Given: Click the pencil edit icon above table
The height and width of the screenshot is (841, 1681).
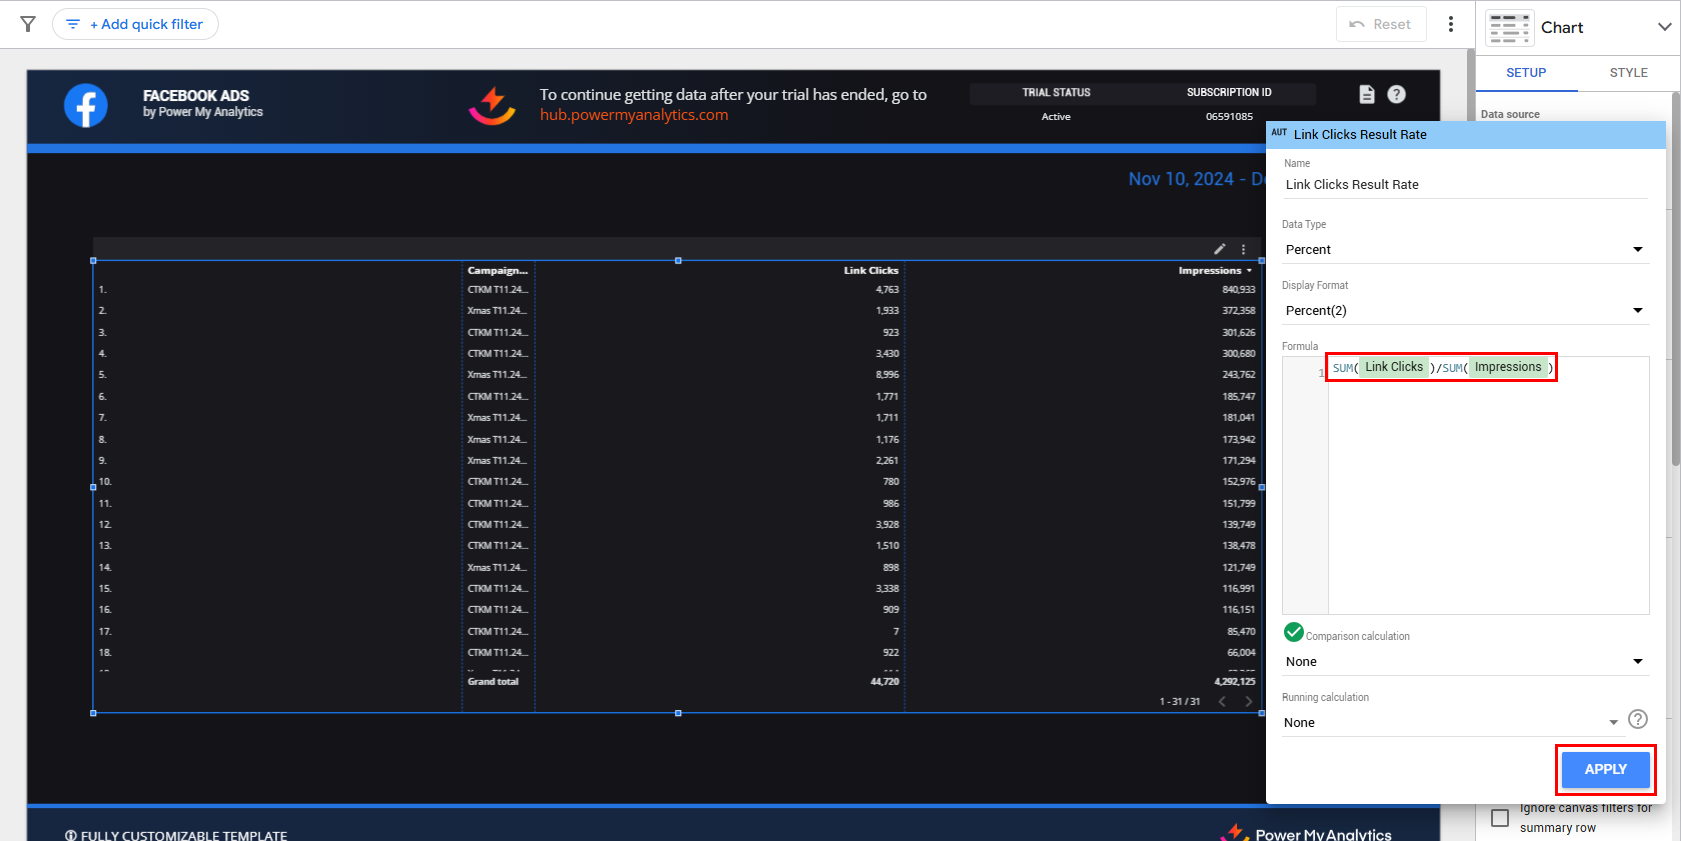Looking at the screenshot, I should click(1219, 249).
